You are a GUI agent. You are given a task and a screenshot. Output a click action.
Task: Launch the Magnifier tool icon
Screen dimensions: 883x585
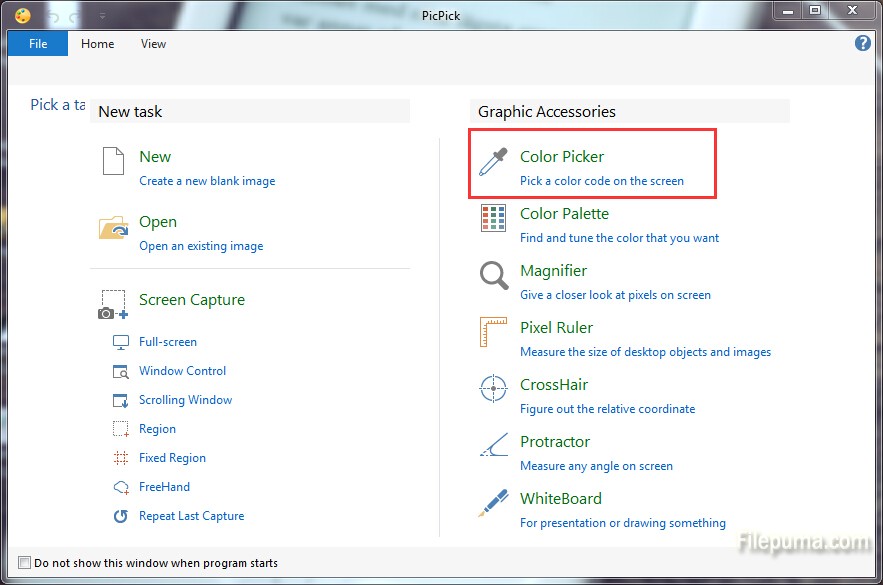[493, 276]
